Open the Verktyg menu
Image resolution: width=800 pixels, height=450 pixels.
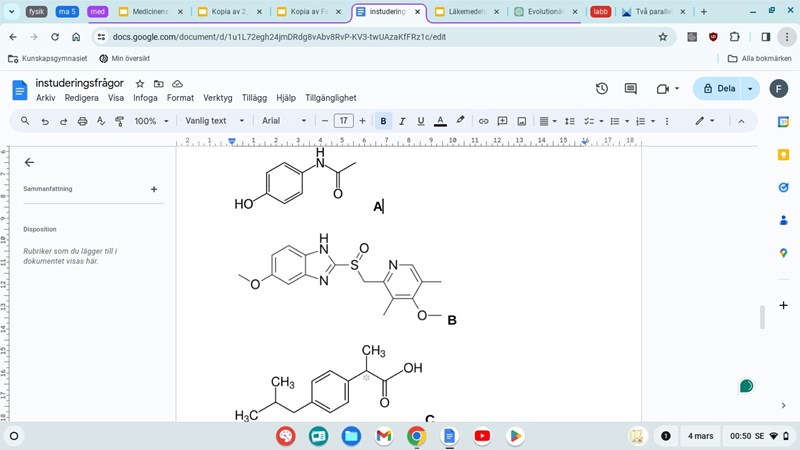[217, 98]
